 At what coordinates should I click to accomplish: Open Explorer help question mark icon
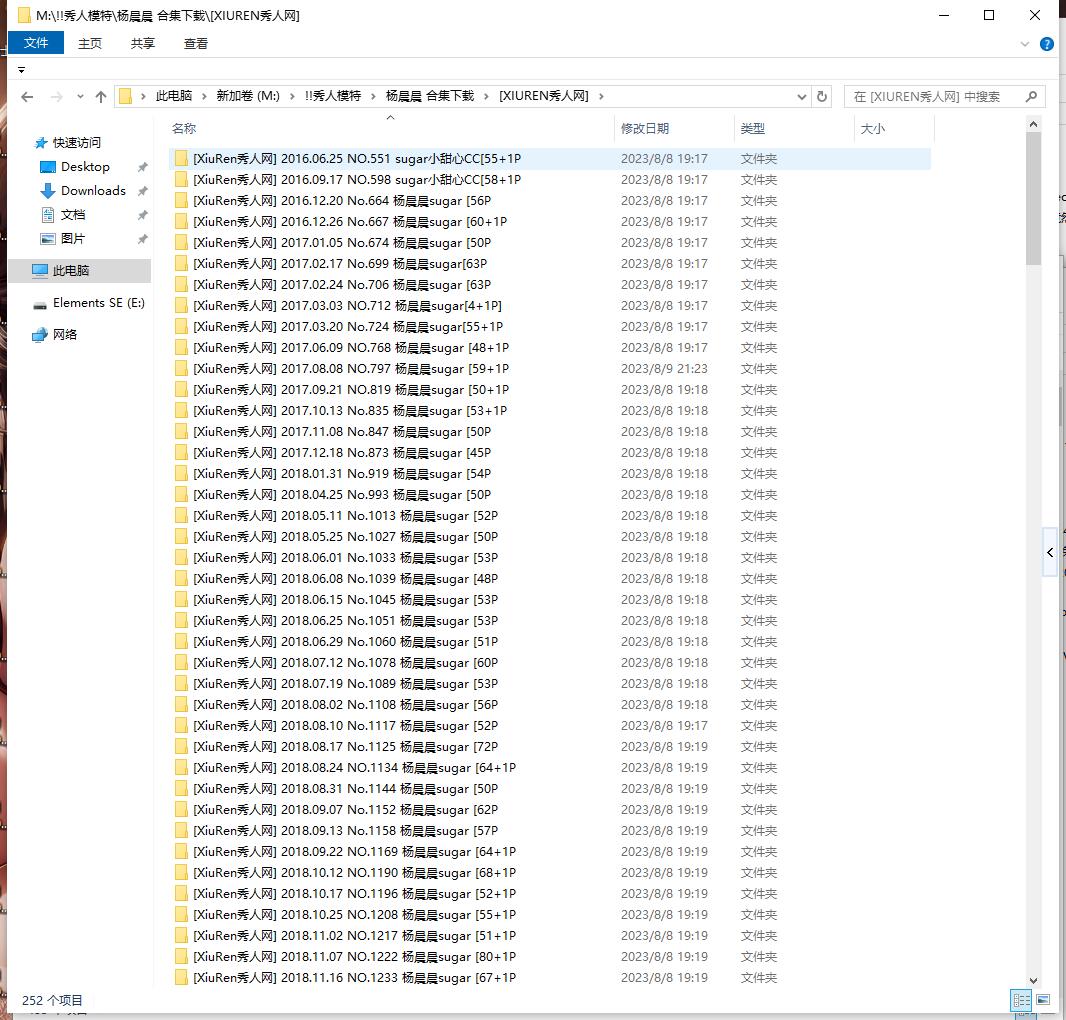pos(1047,44)
